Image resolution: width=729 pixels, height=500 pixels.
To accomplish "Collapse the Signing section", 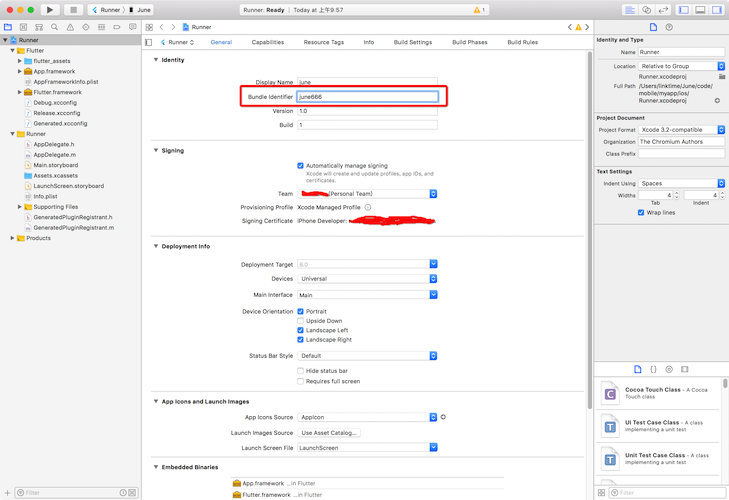I will coord(156,150).
